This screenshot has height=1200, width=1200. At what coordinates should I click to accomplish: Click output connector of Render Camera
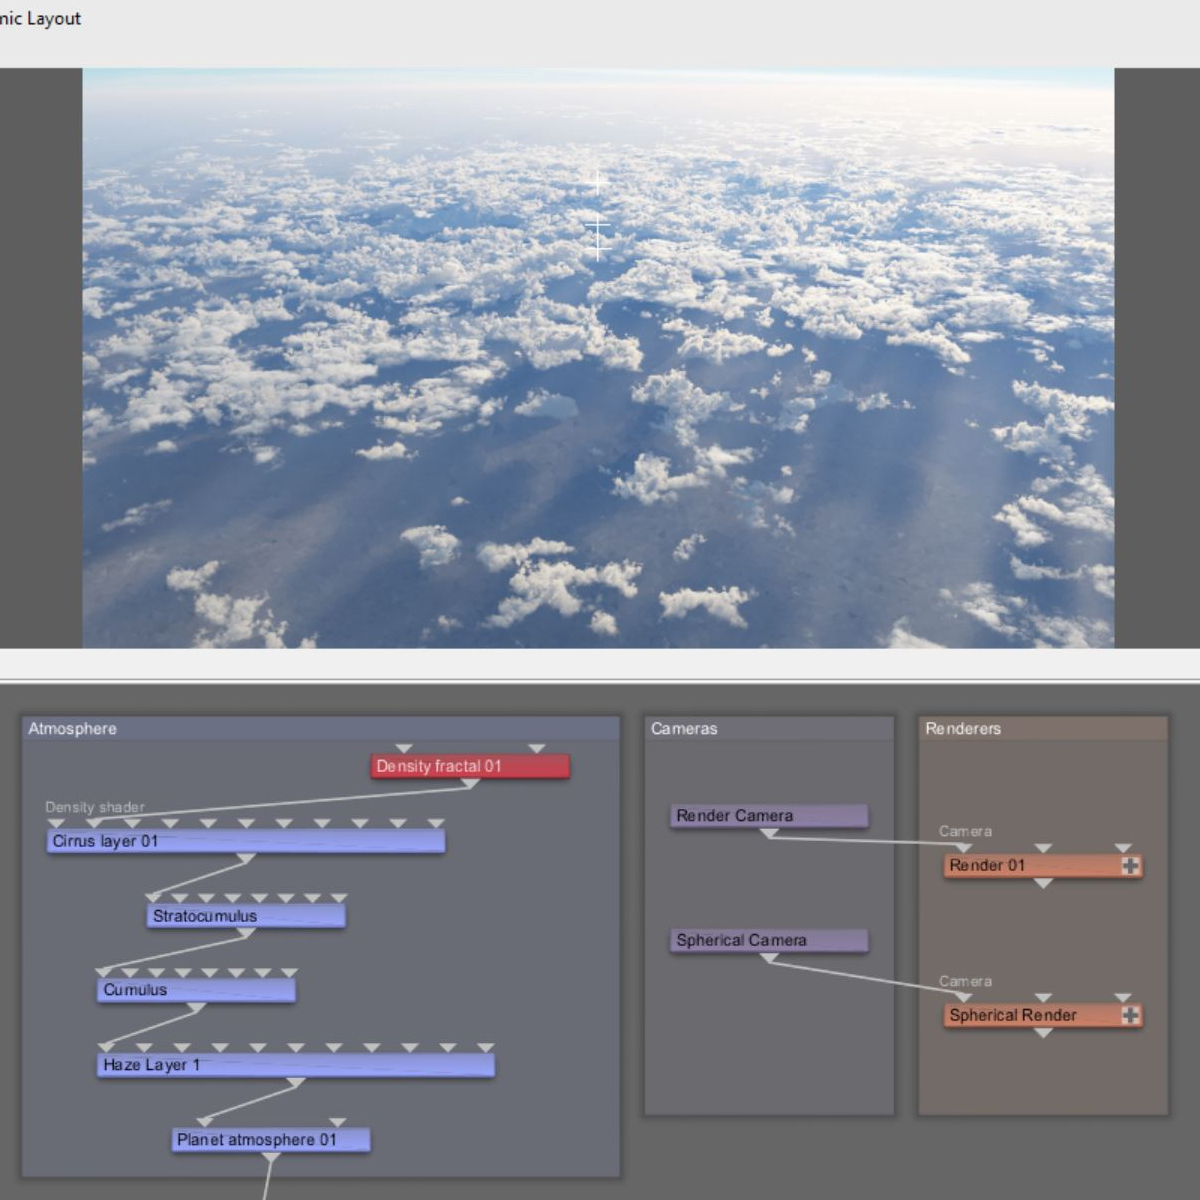pos(769,834)
